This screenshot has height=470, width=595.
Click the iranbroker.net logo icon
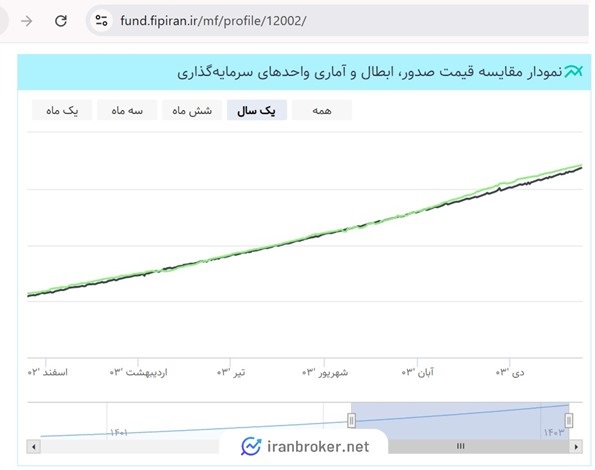point(251,446)
